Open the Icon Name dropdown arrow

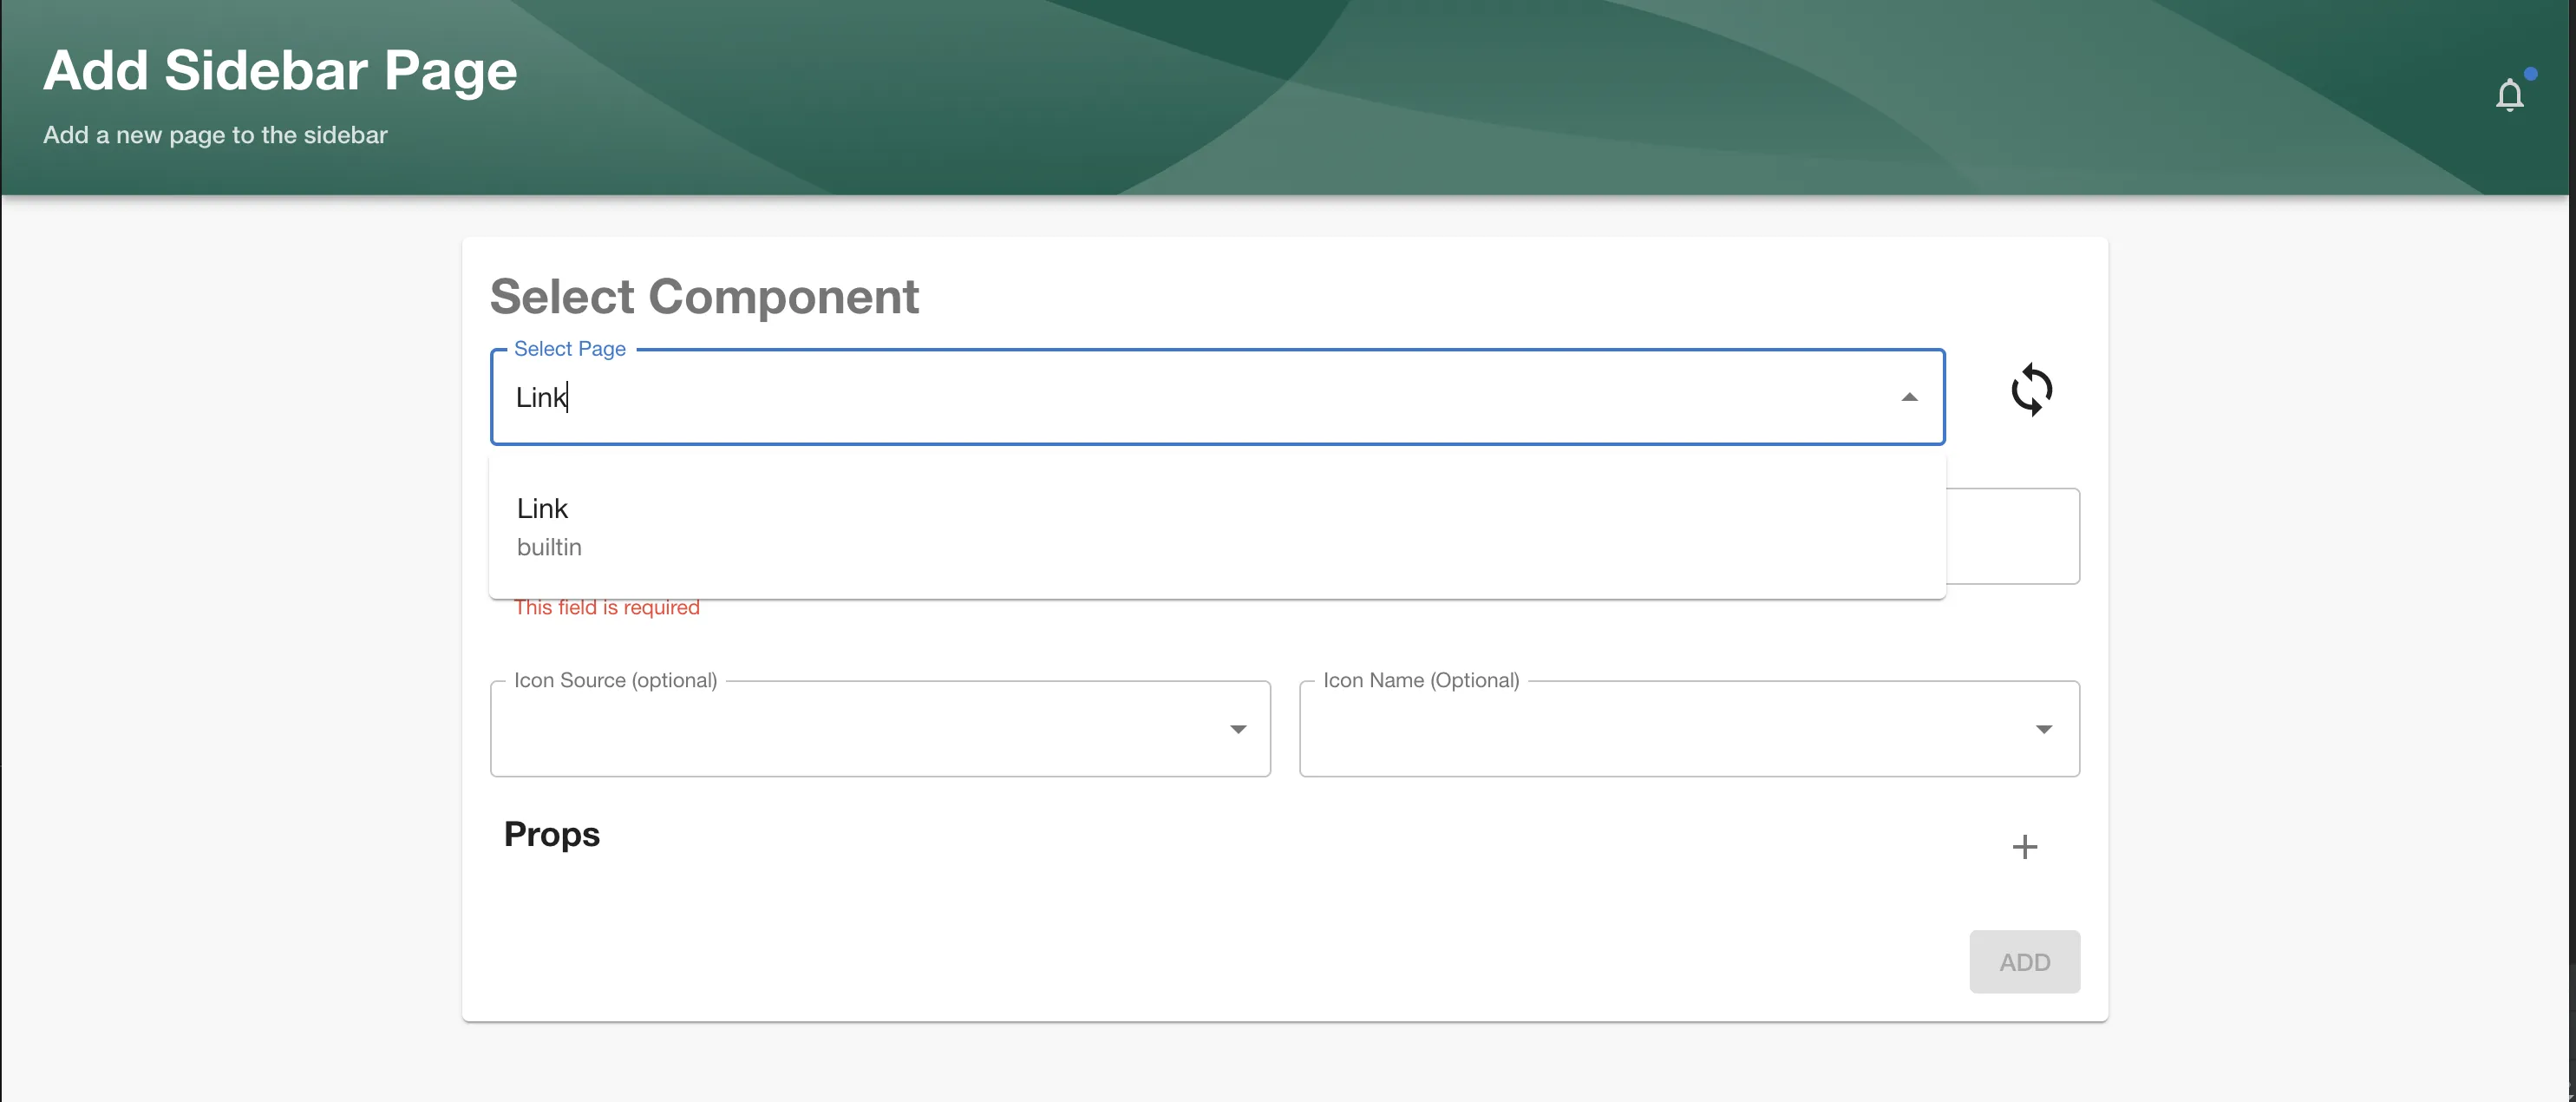click(2046, 730)
